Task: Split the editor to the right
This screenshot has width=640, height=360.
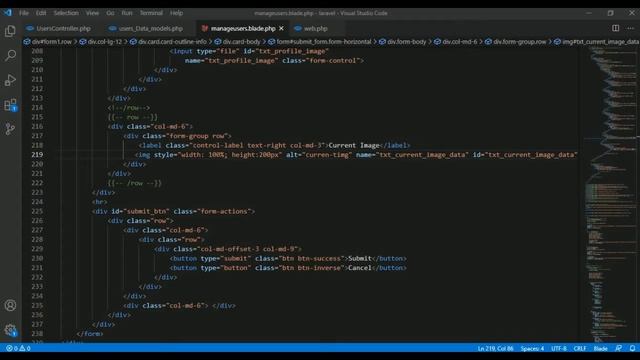Action: pyautogui.click(x=615, y=28)
